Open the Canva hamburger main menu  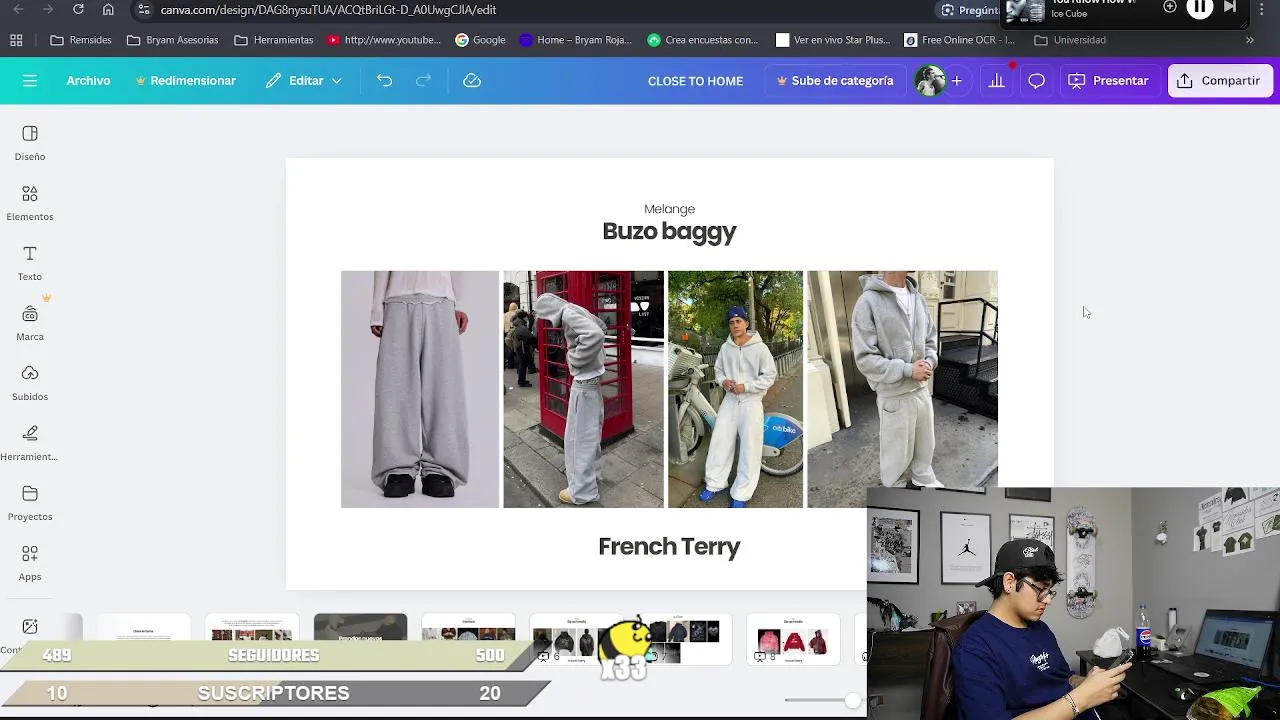point(30,80)
